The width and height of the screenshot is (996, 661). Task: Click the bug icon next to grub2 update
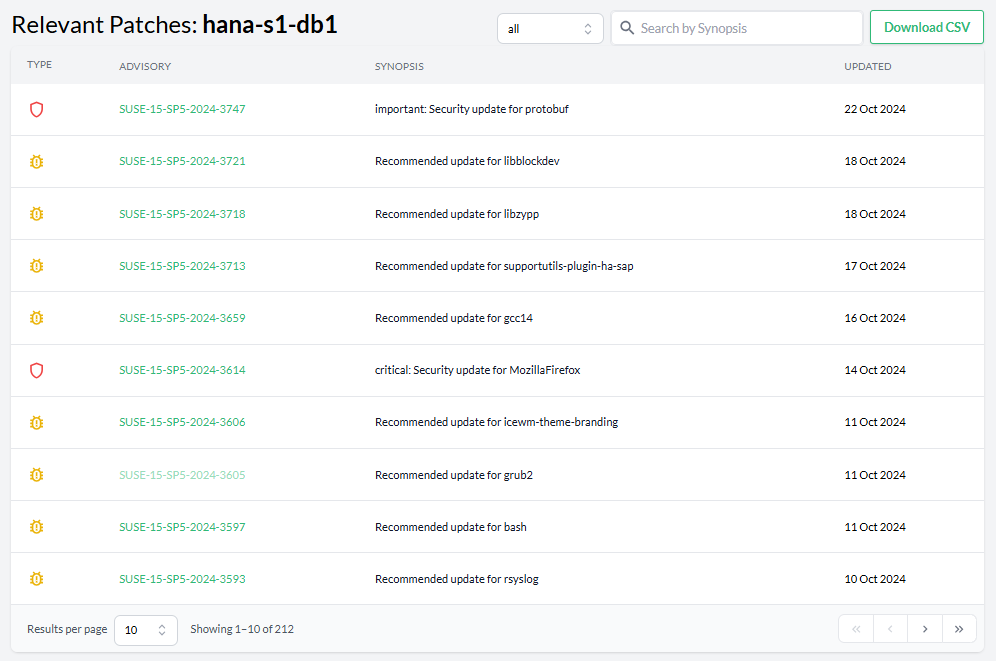pyautogui.click(x=37, y=475)
